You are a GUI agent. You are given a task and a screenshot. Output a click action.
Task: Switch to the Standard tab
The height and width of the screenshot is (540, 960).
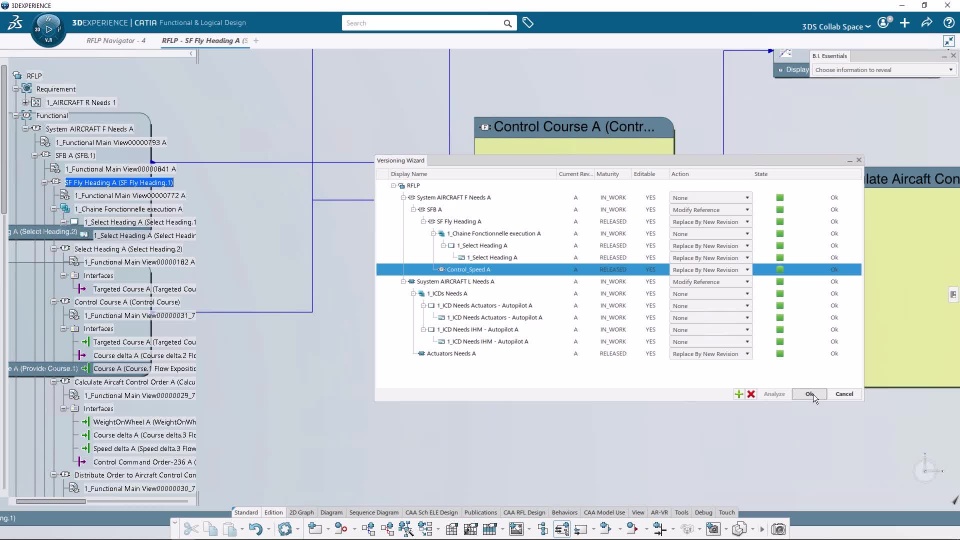(x=246, y=512)
